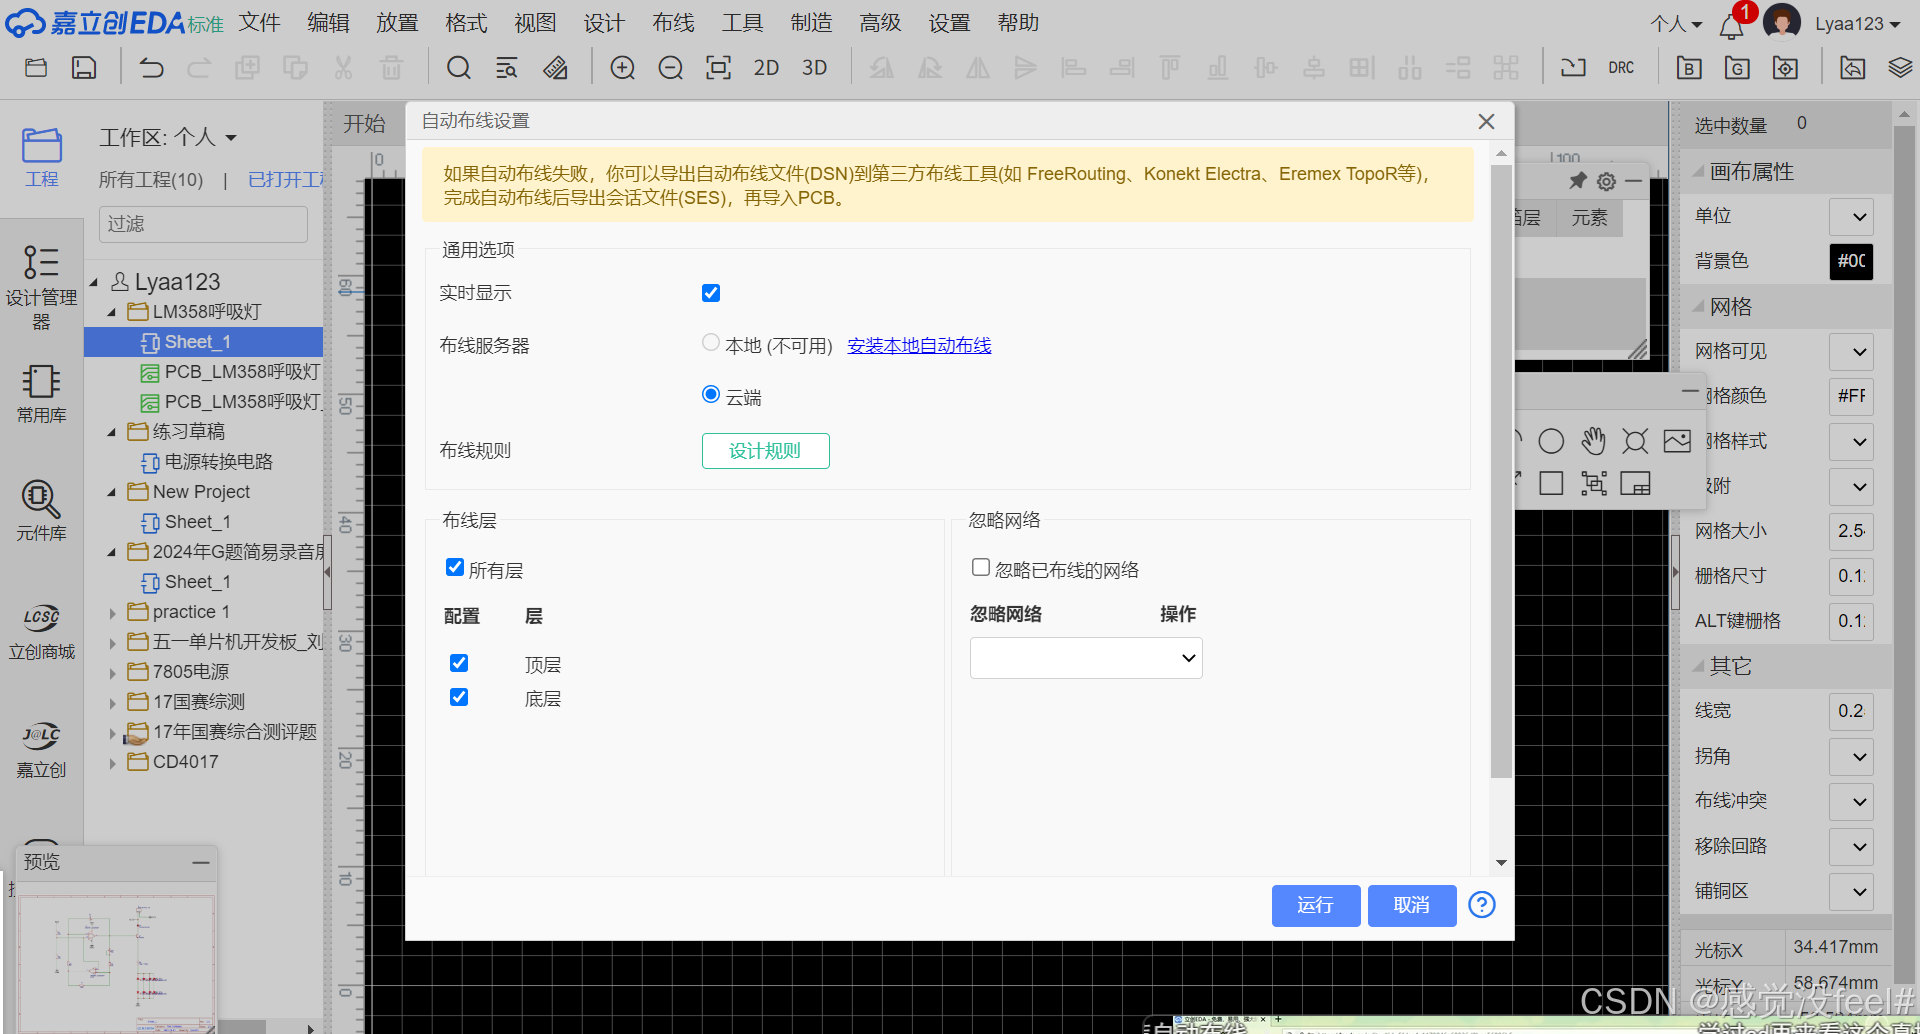Open the 编辑 menu

(328, 22)
